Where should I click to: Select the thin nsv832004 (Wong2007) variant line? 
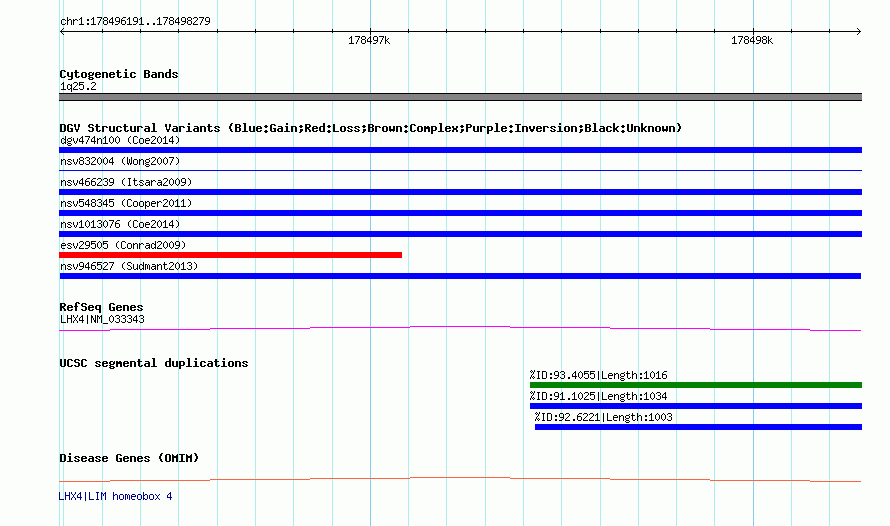460,170
